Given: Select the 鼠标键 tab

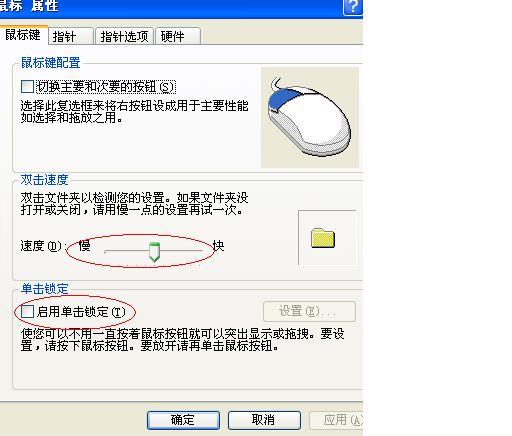Looking at the screenshot, I should coord(24,35).
